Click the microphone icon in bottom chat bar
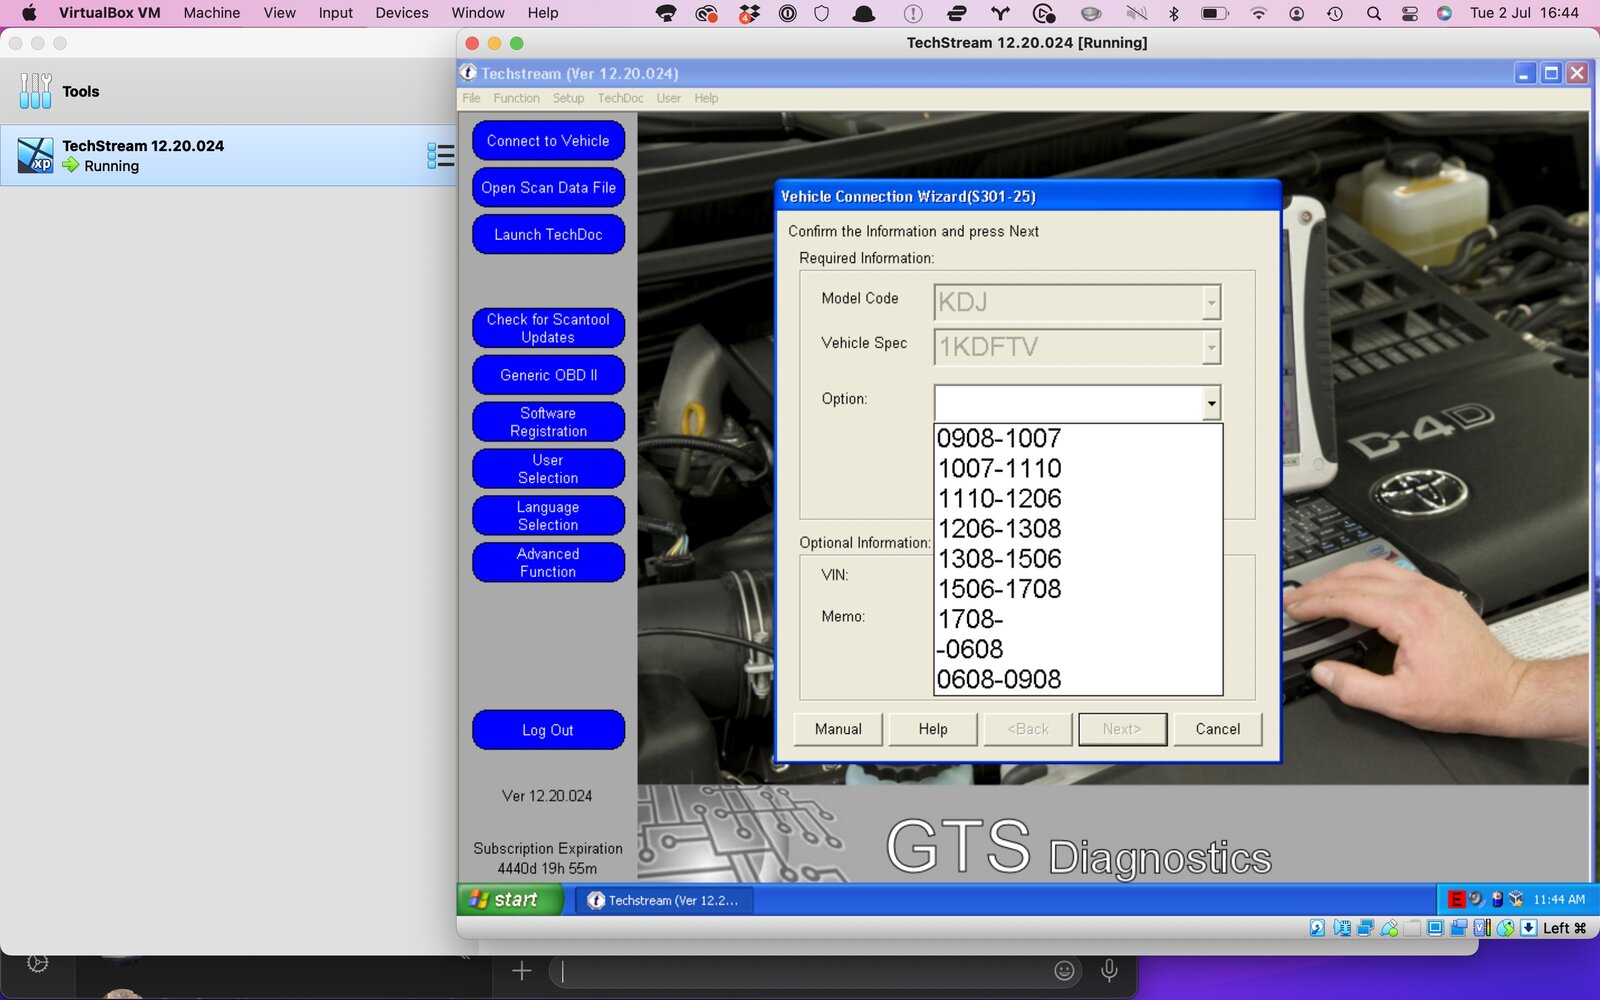 click(x=1109, y=970)
